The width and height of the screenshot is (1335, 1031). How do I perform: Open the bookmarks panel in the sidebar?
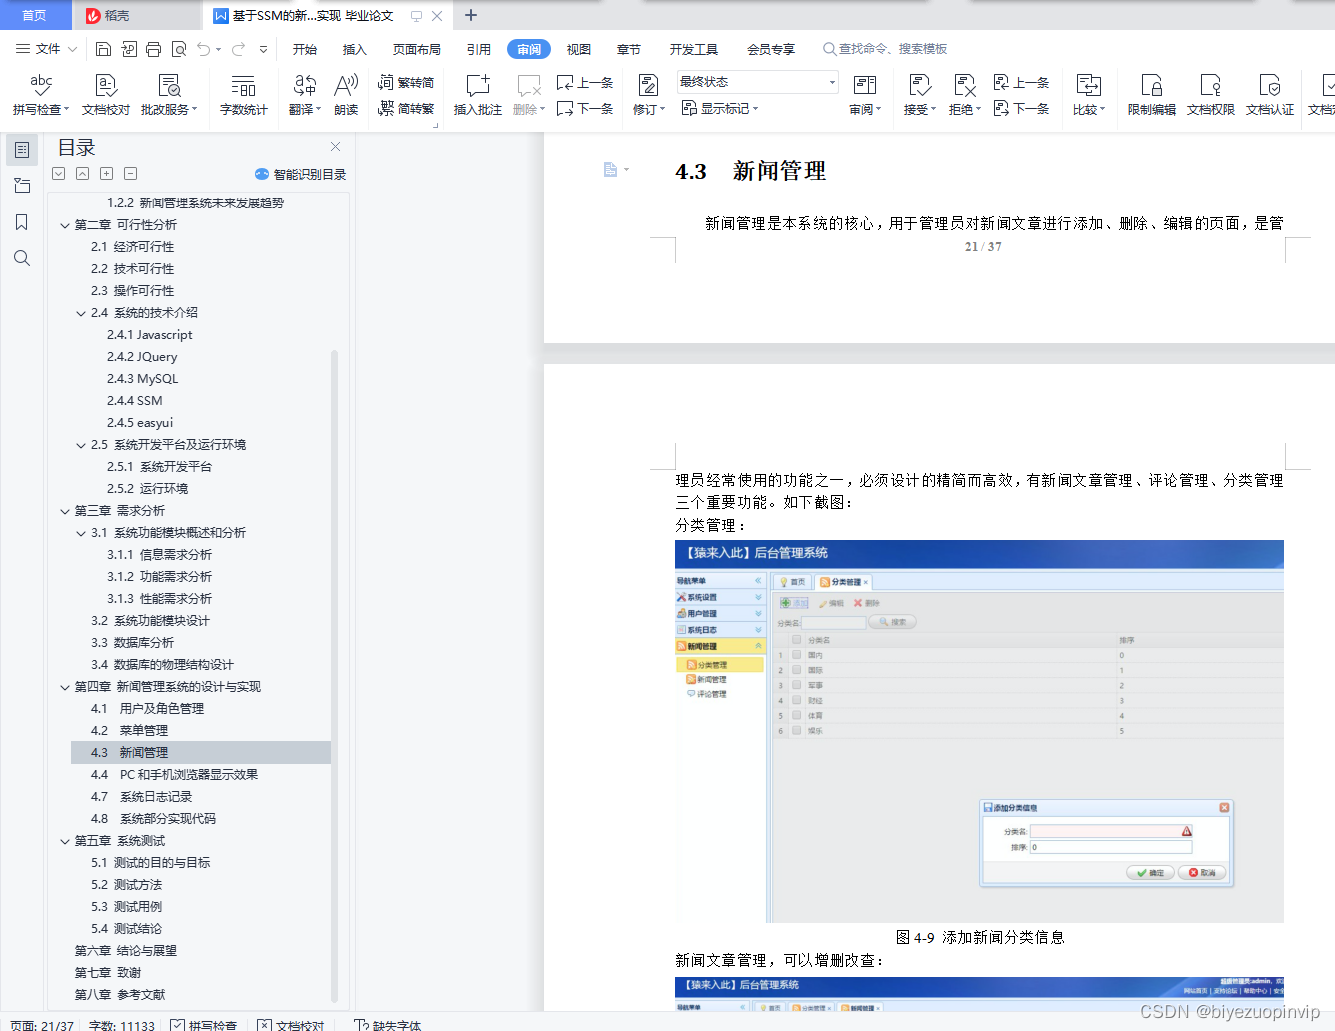tap(21, 222)
